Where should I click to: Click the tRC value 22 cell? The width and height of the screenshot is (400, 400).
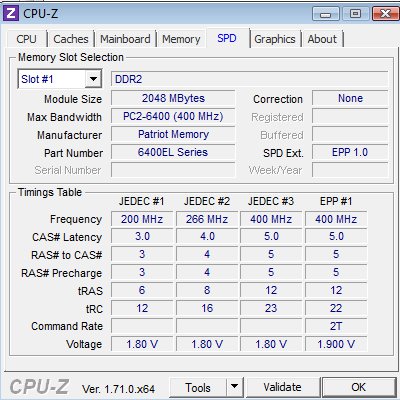tap(336, 308)
